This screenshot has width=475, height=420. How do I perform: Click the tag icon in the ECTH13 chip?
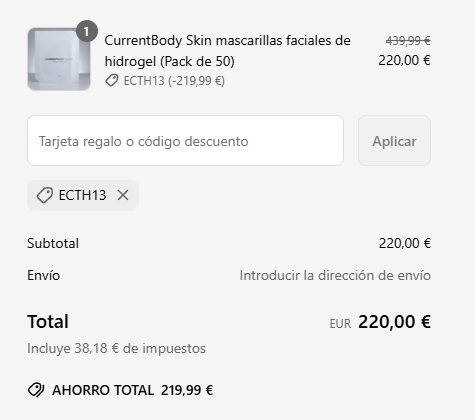pyautogui.click(x=45, y=195)
